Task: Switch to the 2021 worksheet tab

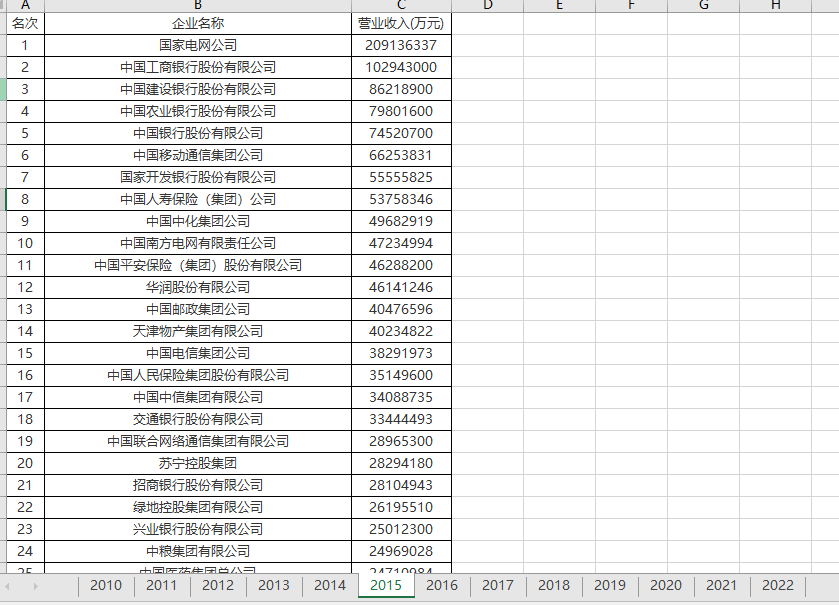Action: pos(722,585)
